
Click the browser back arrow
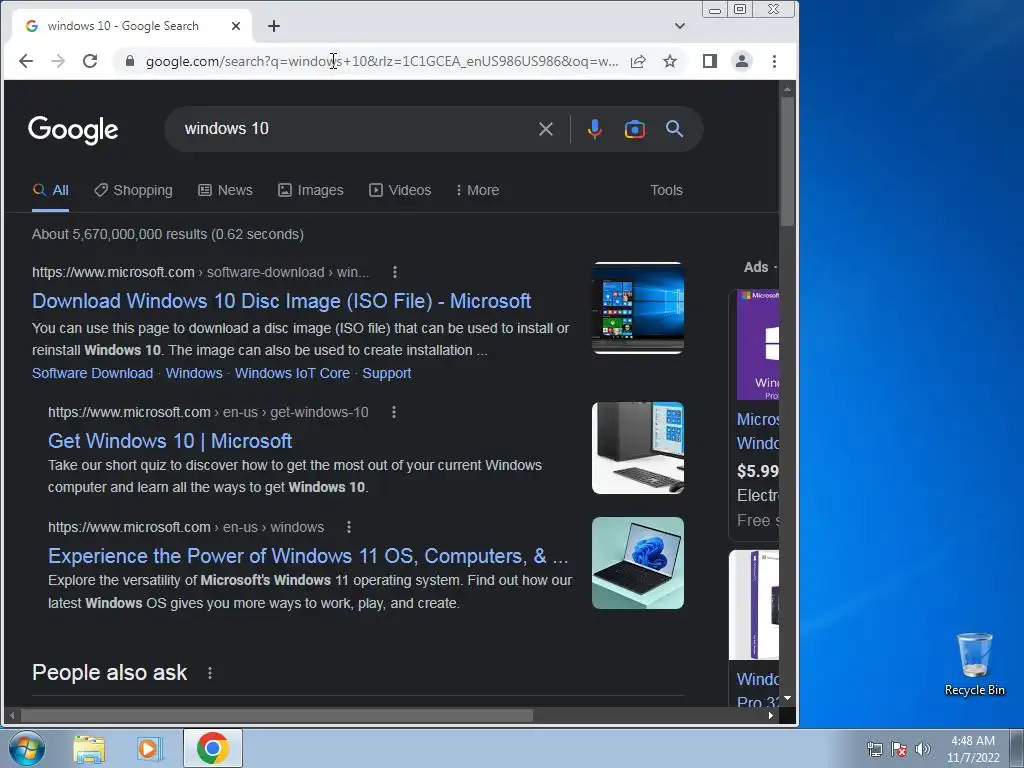point(25,61)
